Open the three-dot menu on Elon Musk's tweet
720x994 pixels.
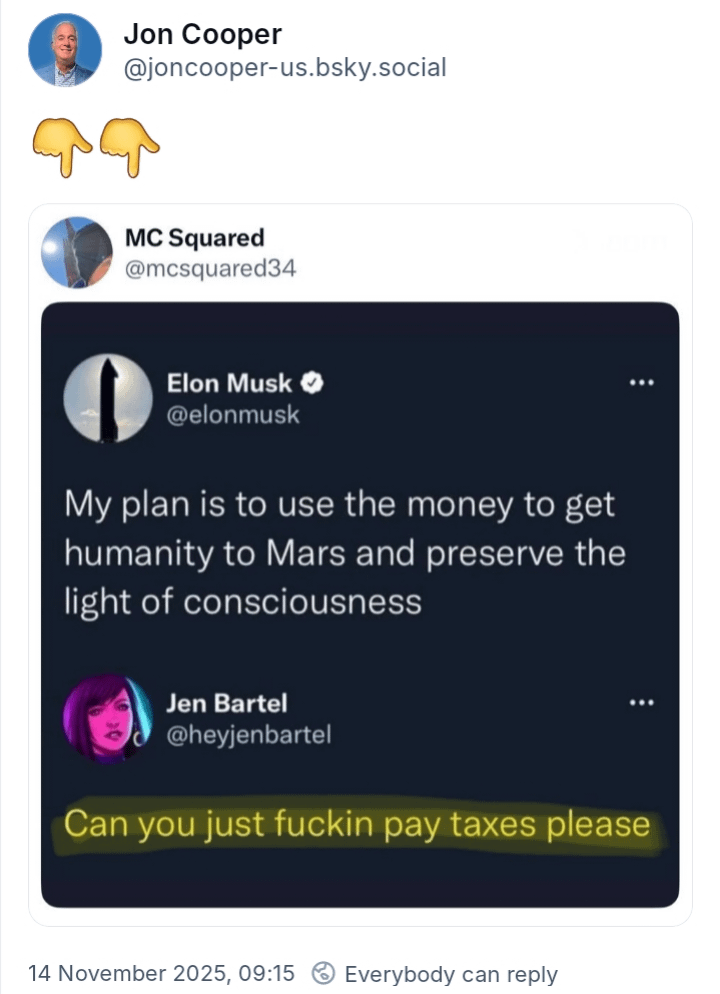(640, 383)
